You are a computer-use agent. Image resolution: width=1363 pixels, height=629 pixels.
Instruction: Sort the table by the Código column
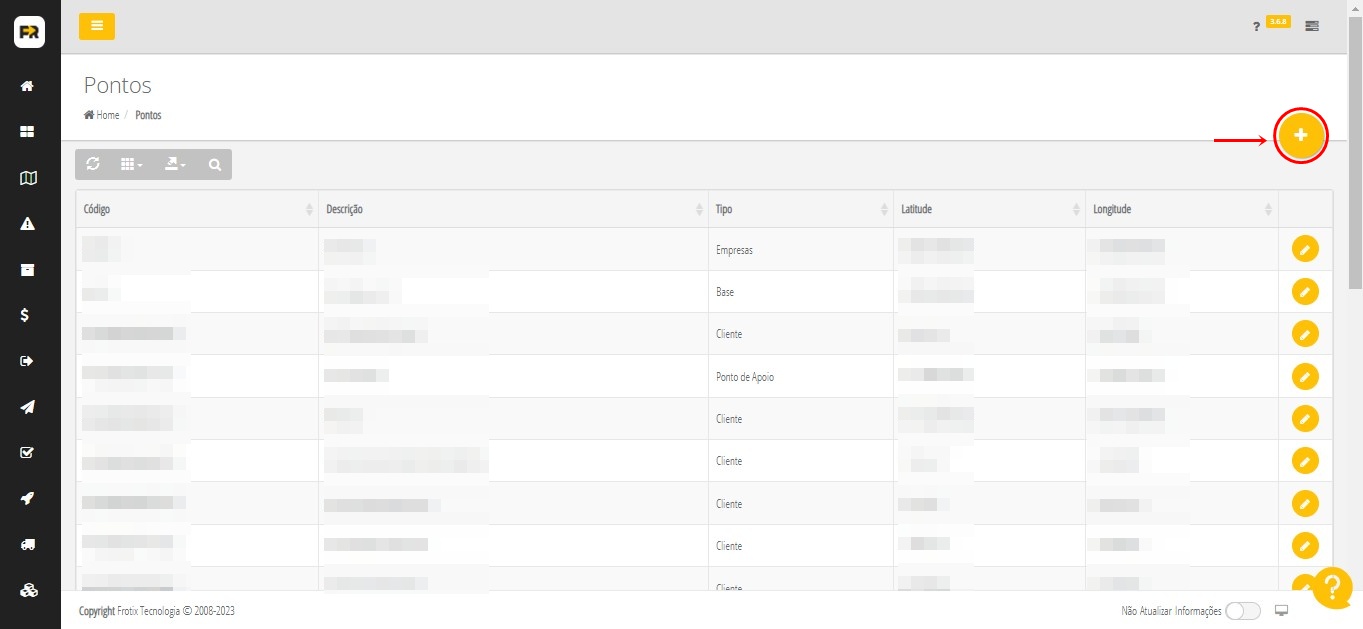[x=196, y=209]
